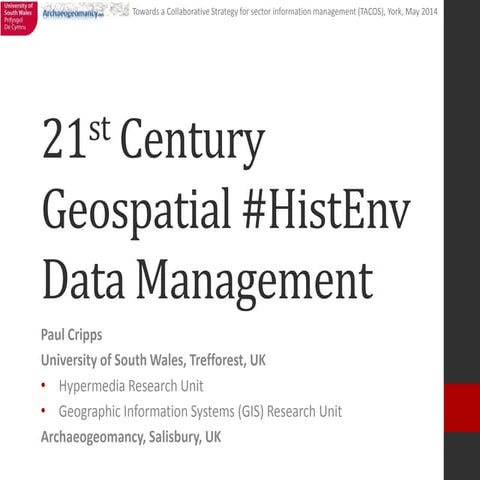Viewport: 480px width, 480px height.
Task: Click 'Geographic Information Systems (GIS) Research Unit'
Action: (x=200, y=411)
